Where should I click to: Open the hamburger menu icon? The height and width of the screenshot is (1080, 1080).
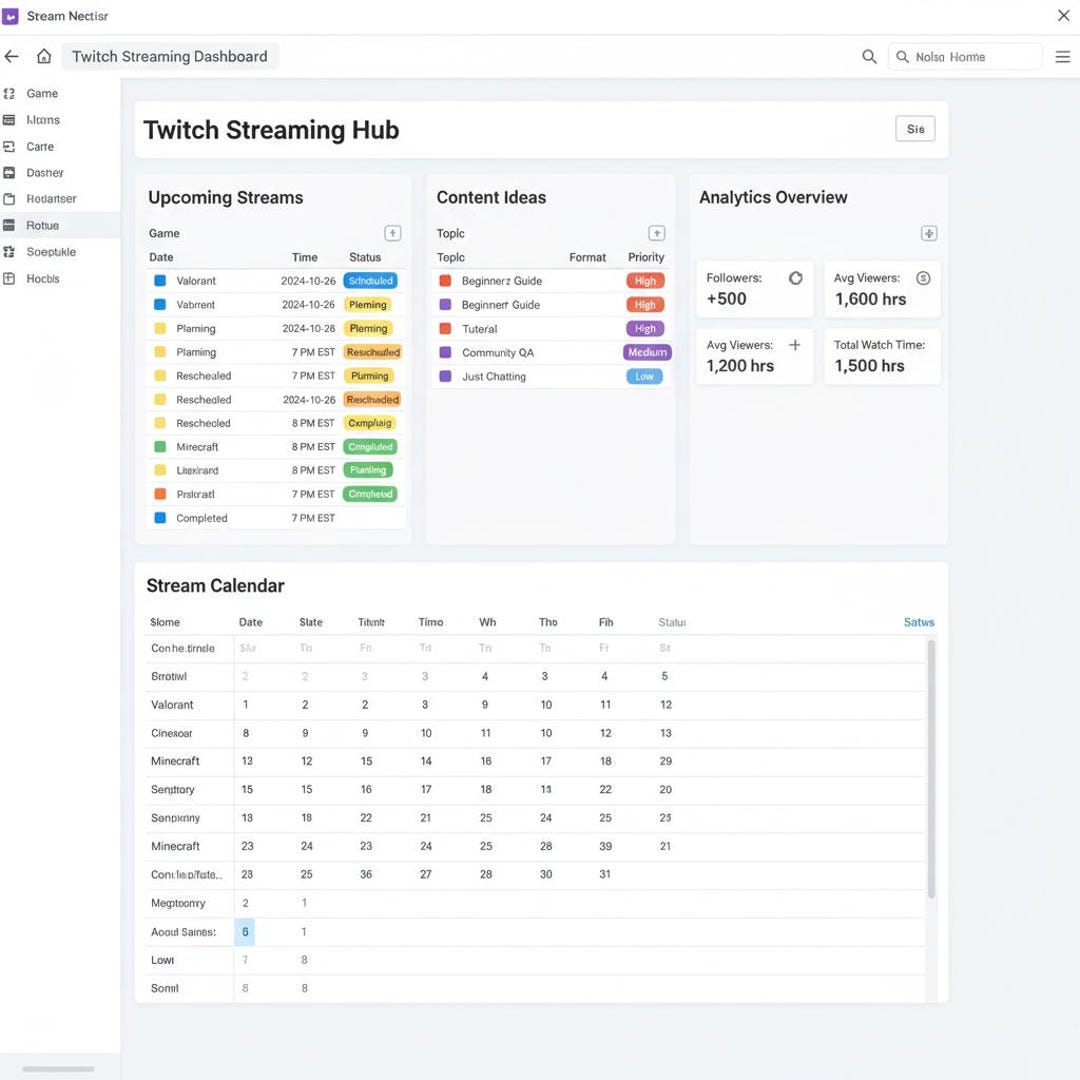[x=1063, y=56]
